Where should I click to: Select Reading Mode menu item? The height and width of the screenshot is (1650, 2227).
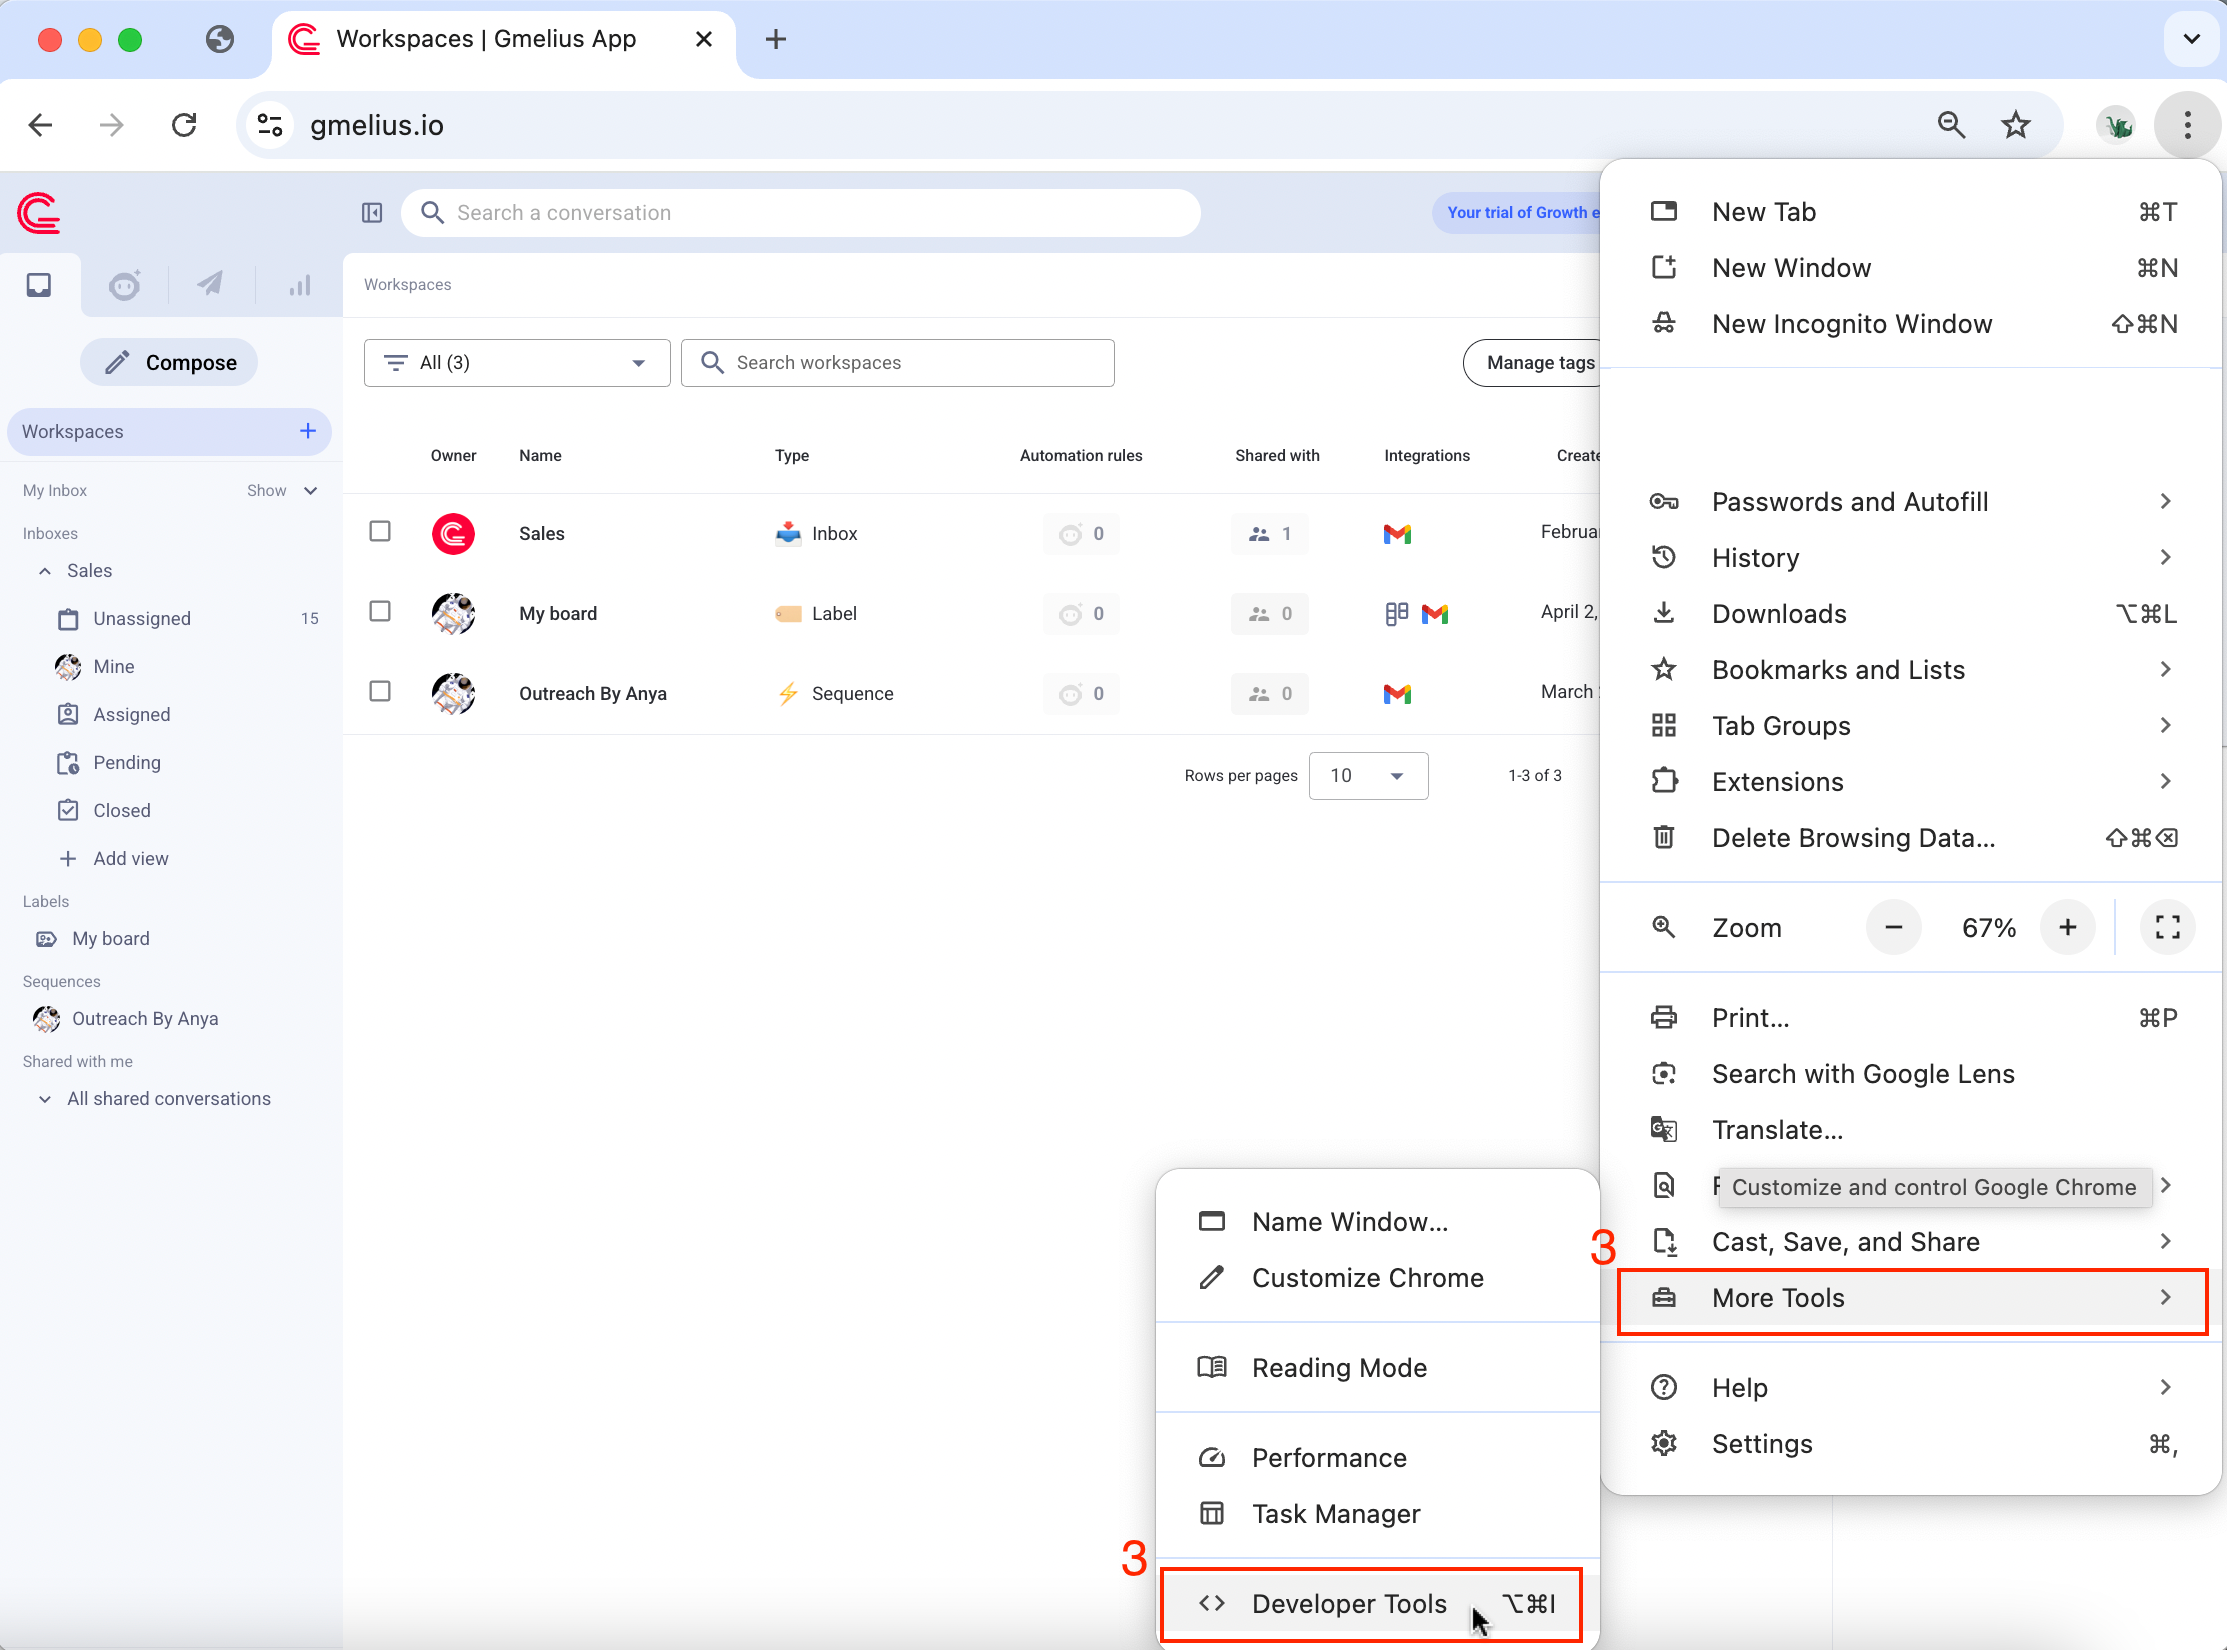click(x=1377, y=1368)
